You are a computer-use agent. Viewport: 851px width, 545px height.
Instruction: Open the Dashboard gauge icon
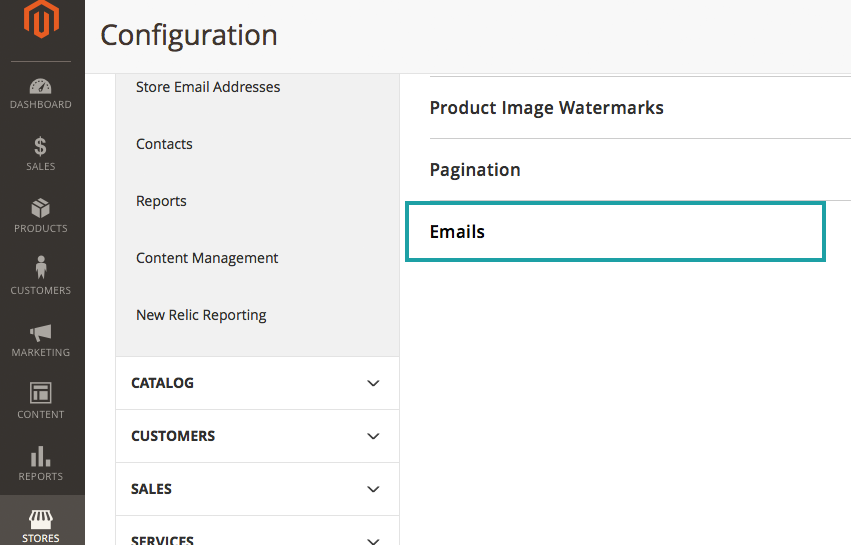41,87
